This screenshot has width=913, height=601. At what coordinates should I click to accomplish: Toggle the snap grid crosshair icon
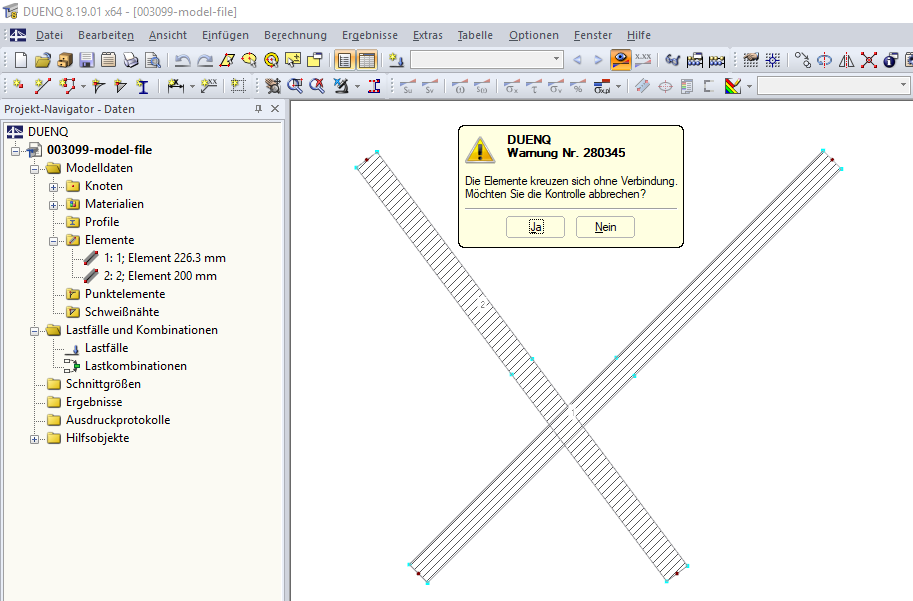773,60
